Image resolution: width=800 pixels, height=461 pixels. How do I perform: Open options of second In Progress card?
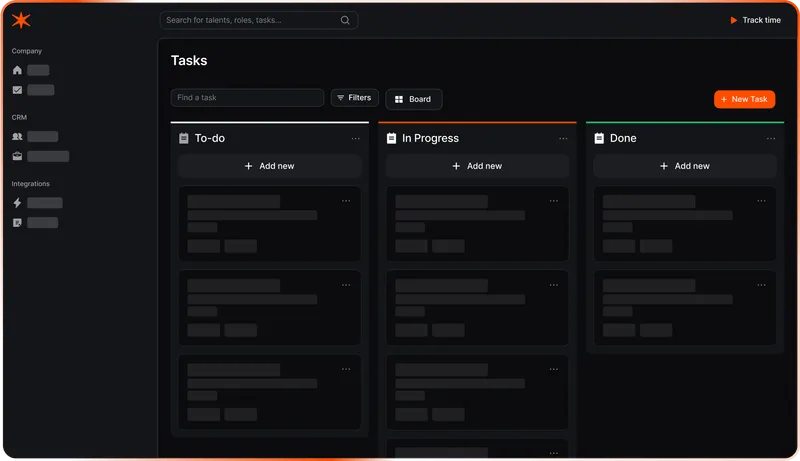(x=554, y=285)
